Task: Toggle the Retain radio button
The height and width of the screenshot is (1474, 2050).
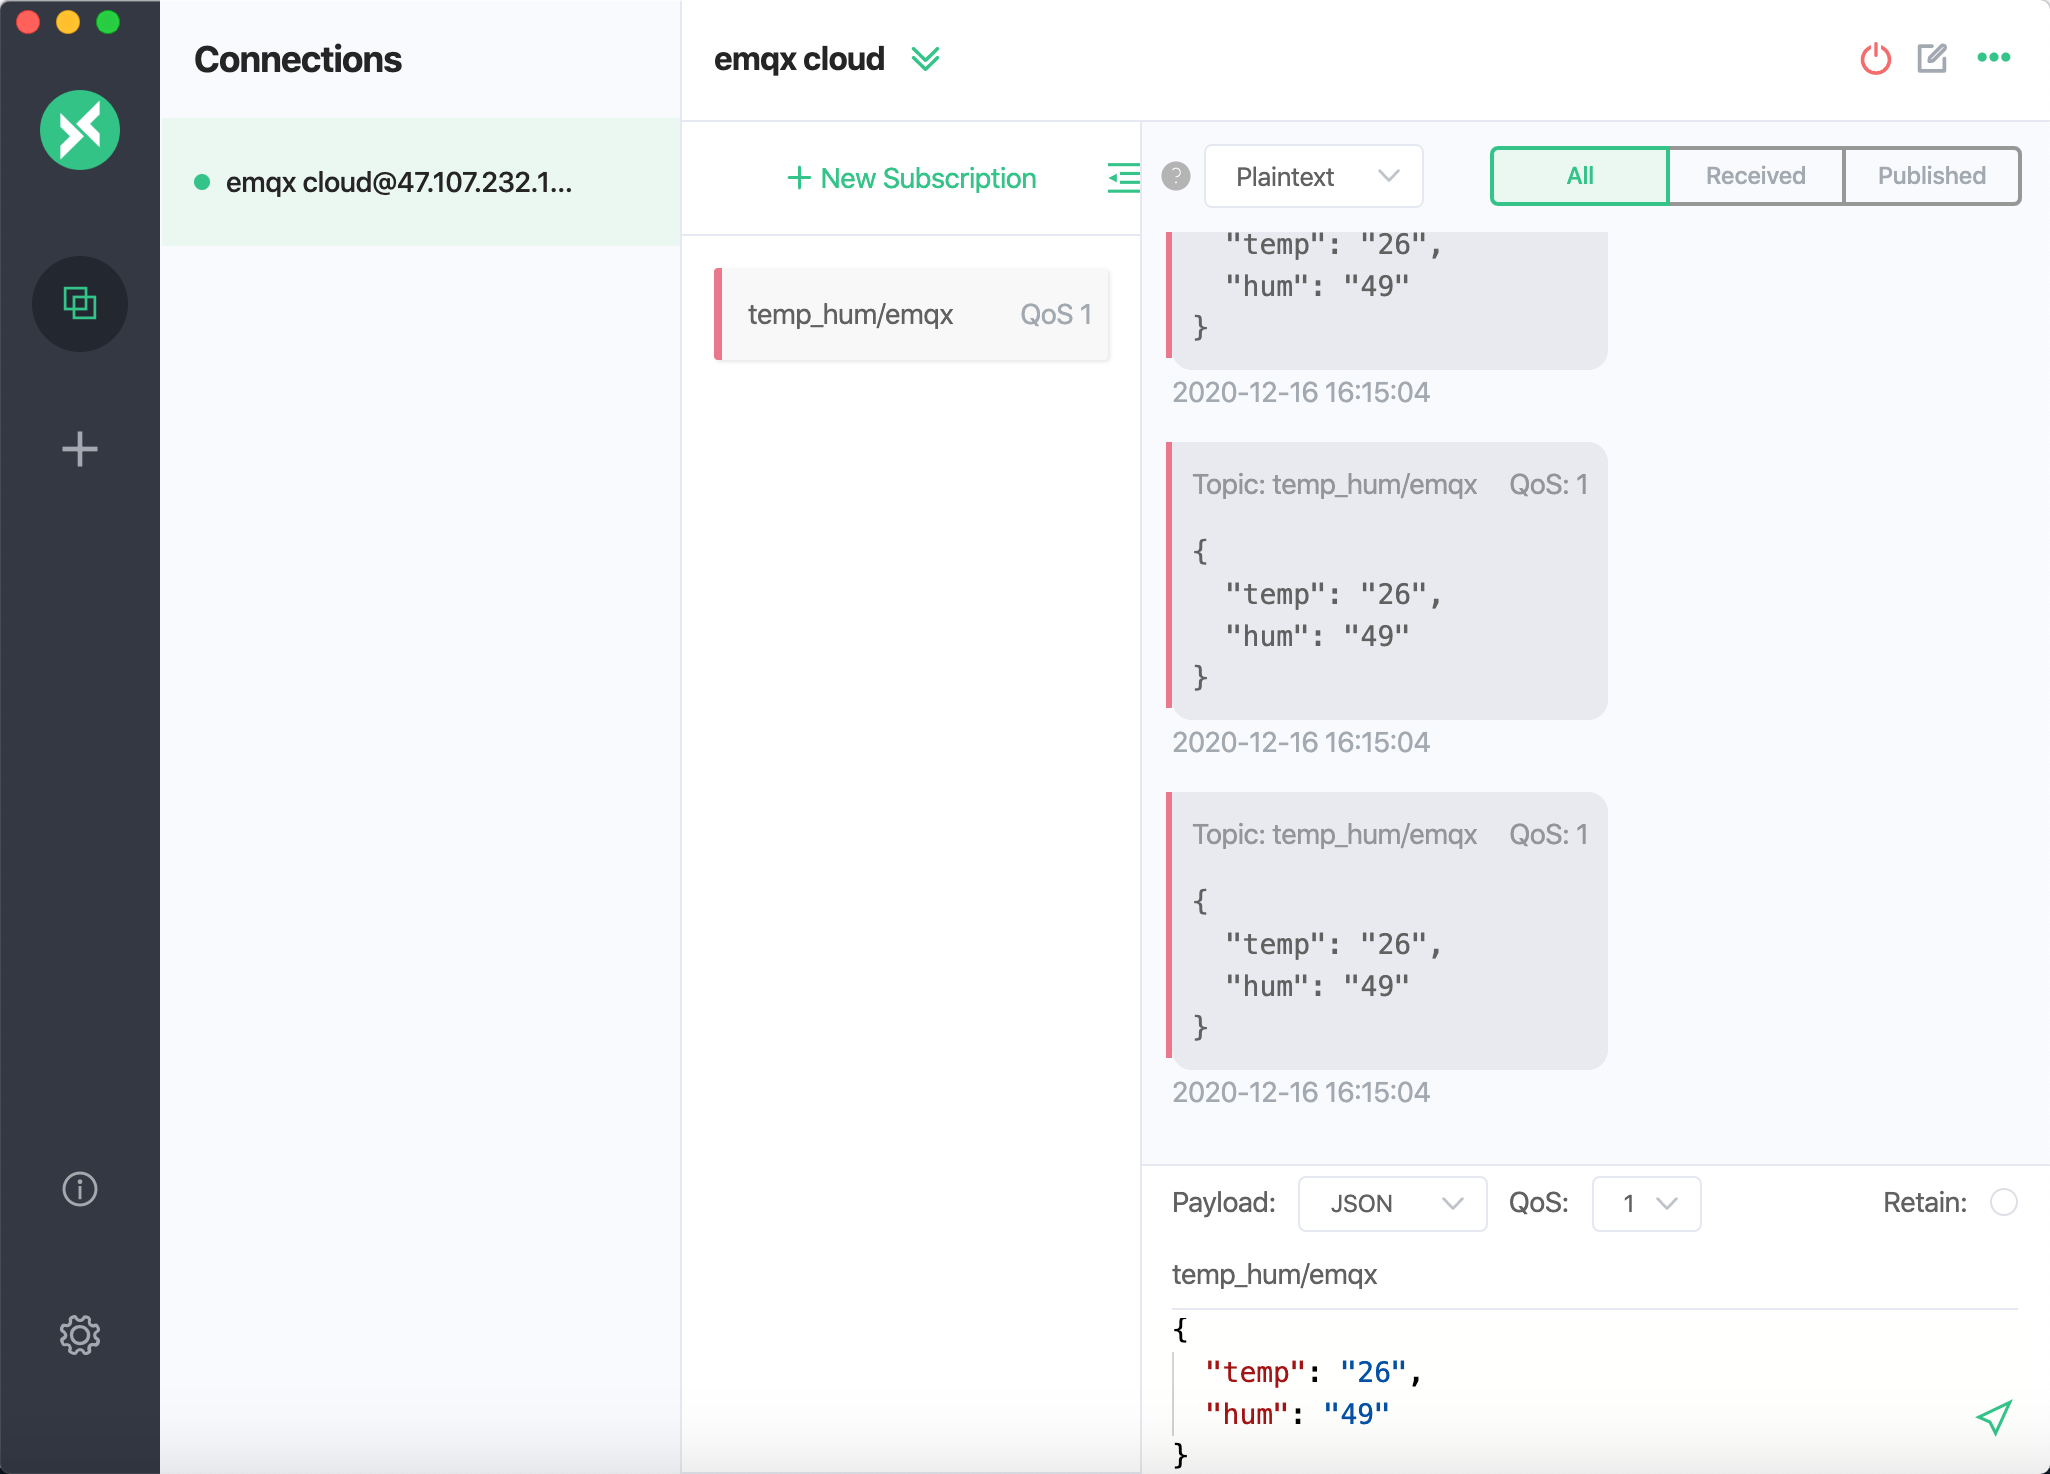Action: pos(2003,1202)
